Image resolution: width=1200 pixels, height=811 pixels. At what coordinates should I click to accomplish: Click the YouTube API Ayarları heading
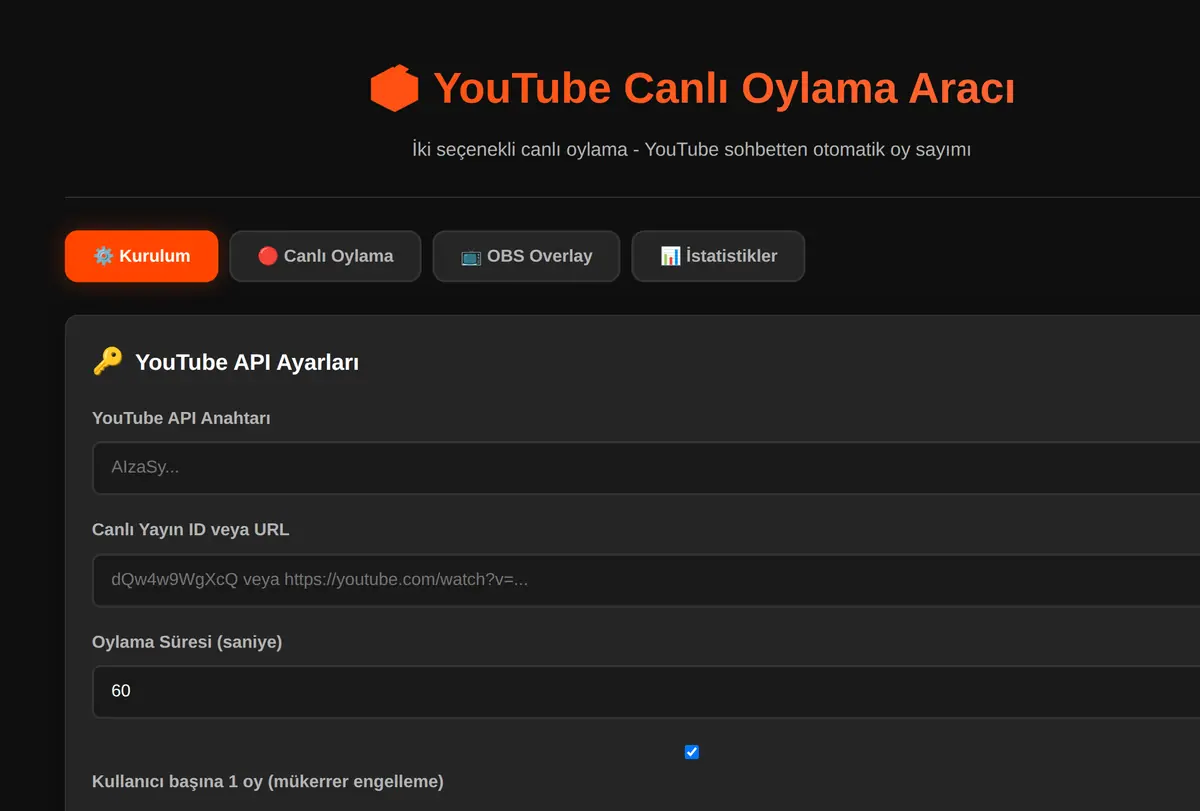(247, 362)
